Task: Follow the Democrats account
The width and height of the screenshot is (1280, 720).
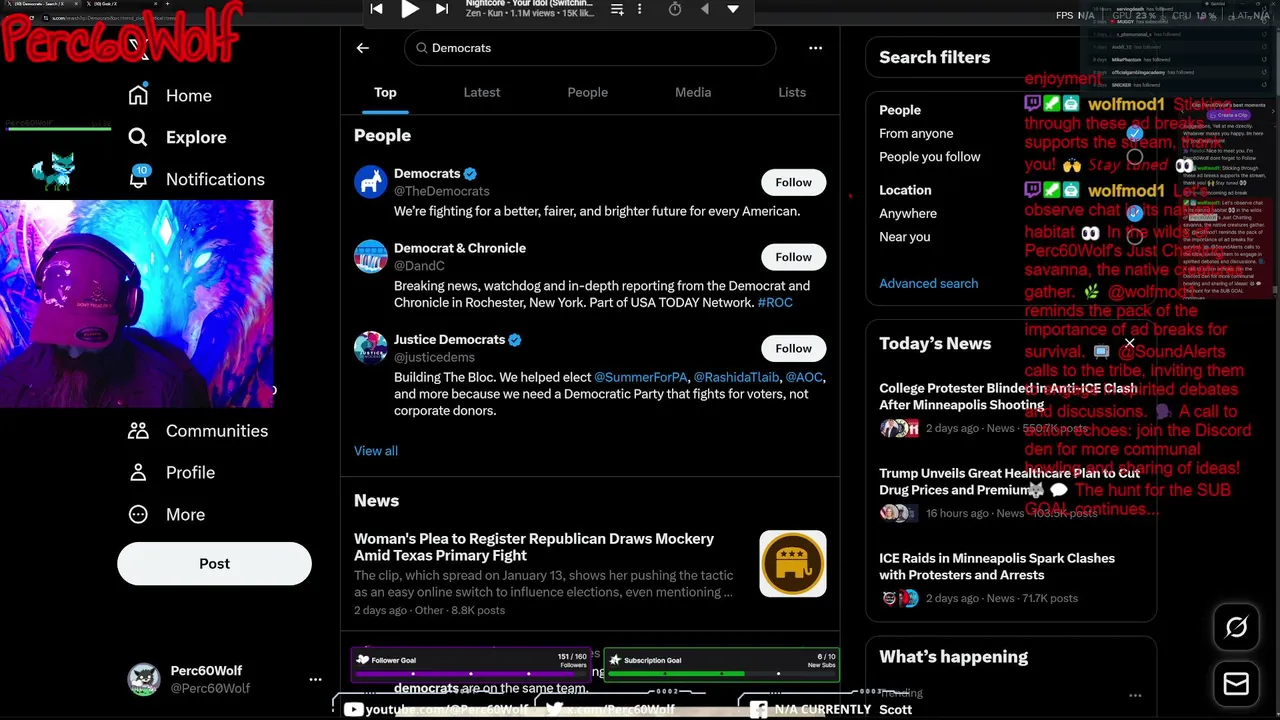Action: (x=793, y=182)
